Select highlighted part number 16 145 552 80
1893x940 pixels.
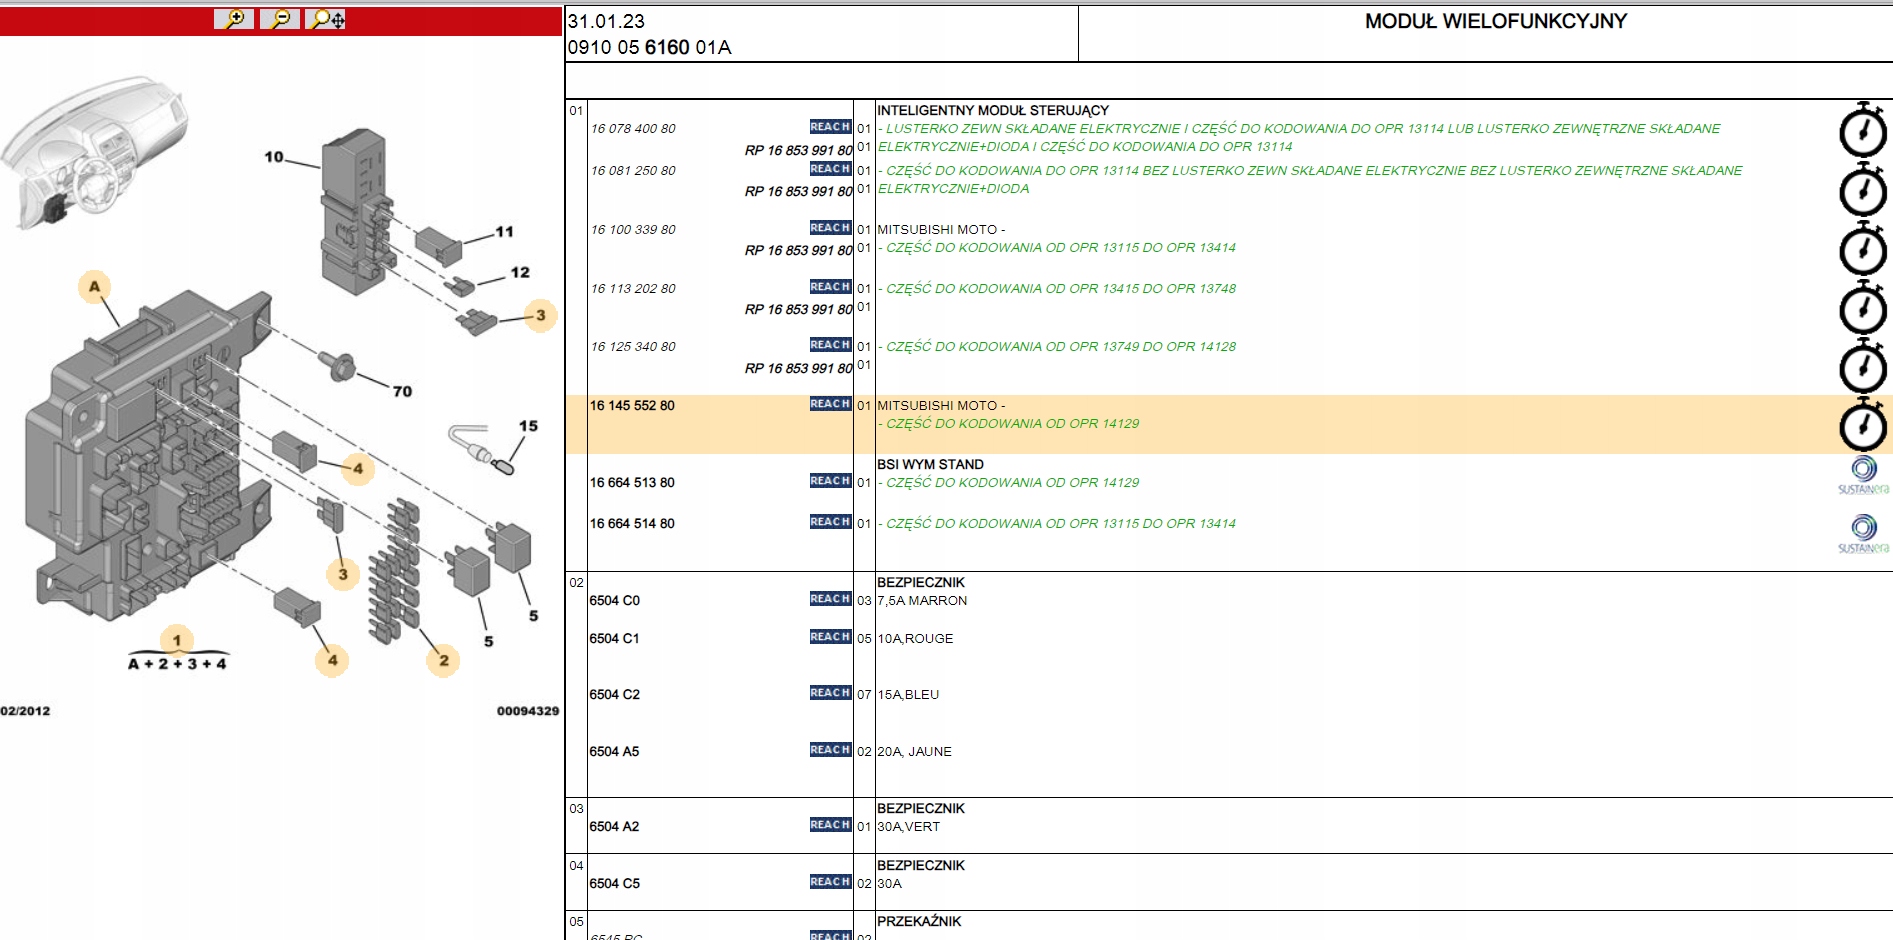point(632,406)
